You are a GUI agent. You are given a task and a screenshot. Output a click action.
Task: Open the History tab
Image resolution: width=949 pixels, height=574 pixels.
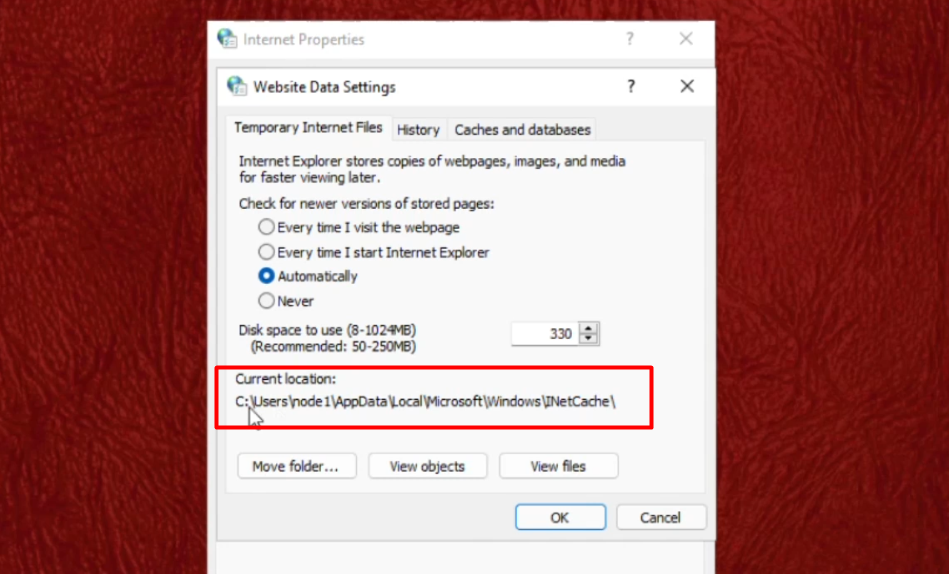418,130
